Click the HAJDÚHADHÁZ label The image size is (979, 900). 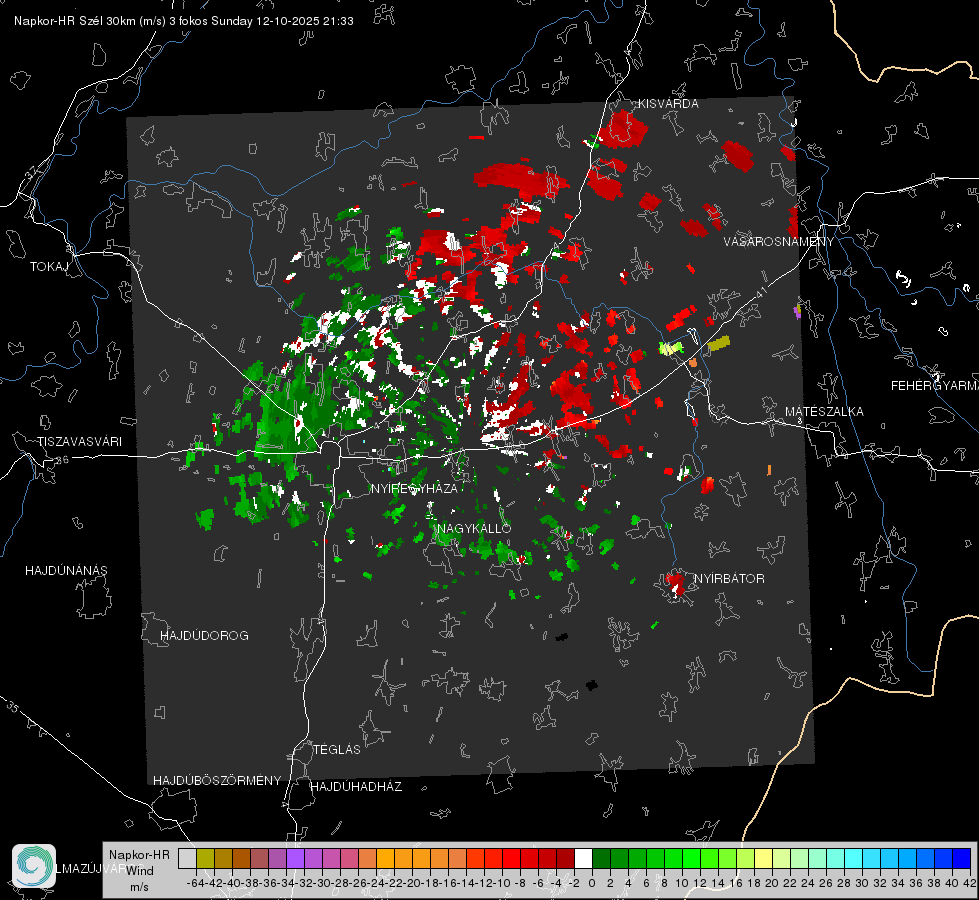(x=356, y=787)
